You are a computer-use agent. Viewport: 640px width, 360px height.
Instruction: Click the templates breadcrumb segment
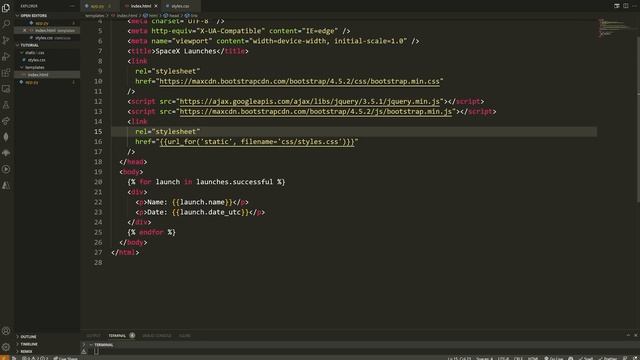[94, 16]
